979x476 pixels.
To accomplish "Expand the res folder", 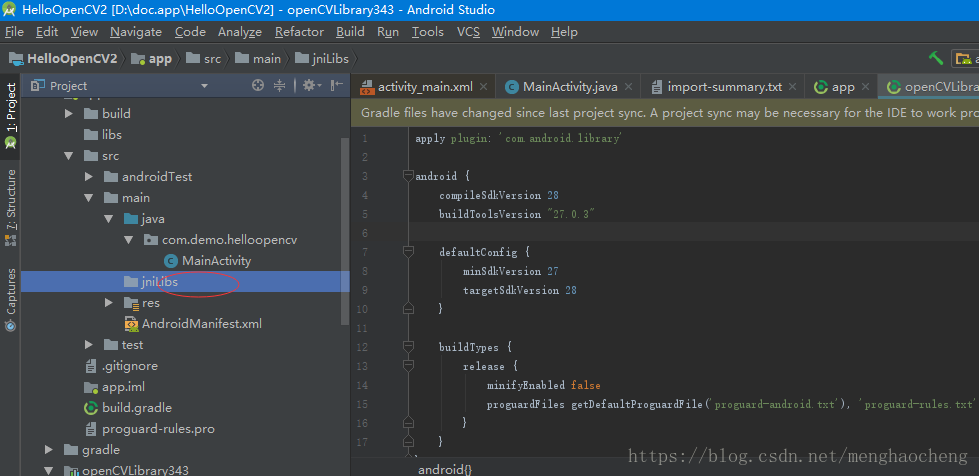I will pos(109,303).
